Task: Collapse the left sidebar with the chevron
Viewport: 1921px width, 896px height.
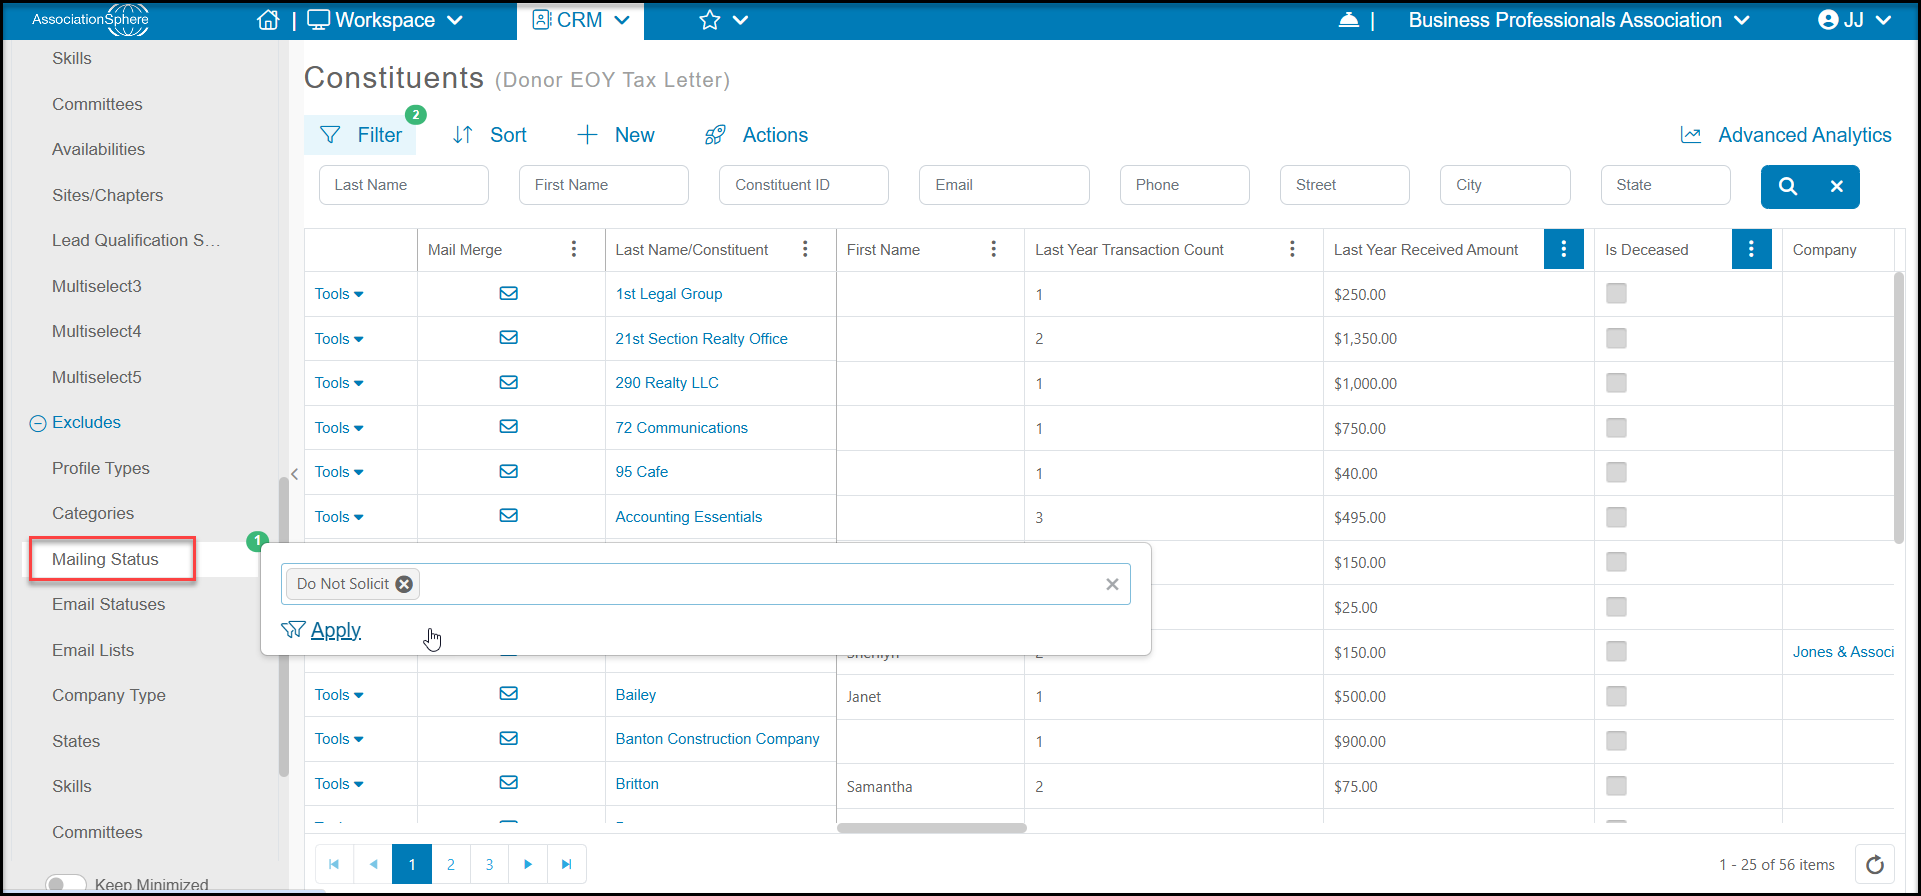Action: click(294, 474)
